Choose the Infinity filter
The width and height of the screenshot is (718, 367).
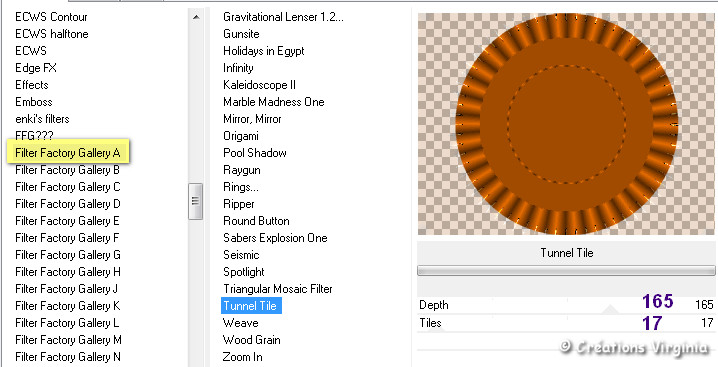[238, 68]
